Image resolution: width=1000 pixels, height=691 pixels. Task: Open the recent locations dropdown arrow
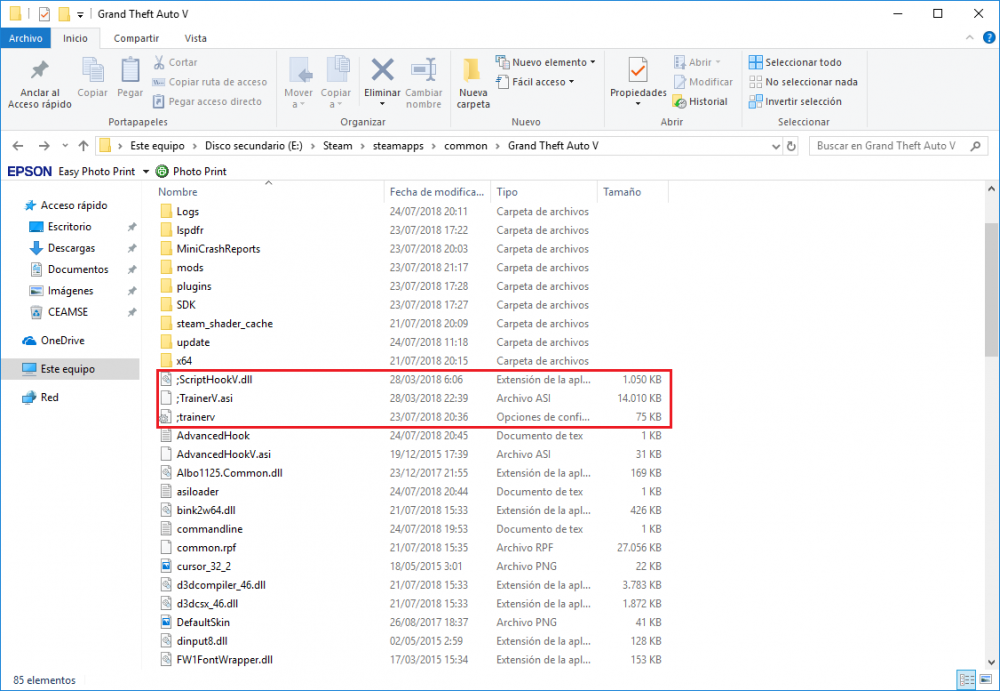coord(65,146)
